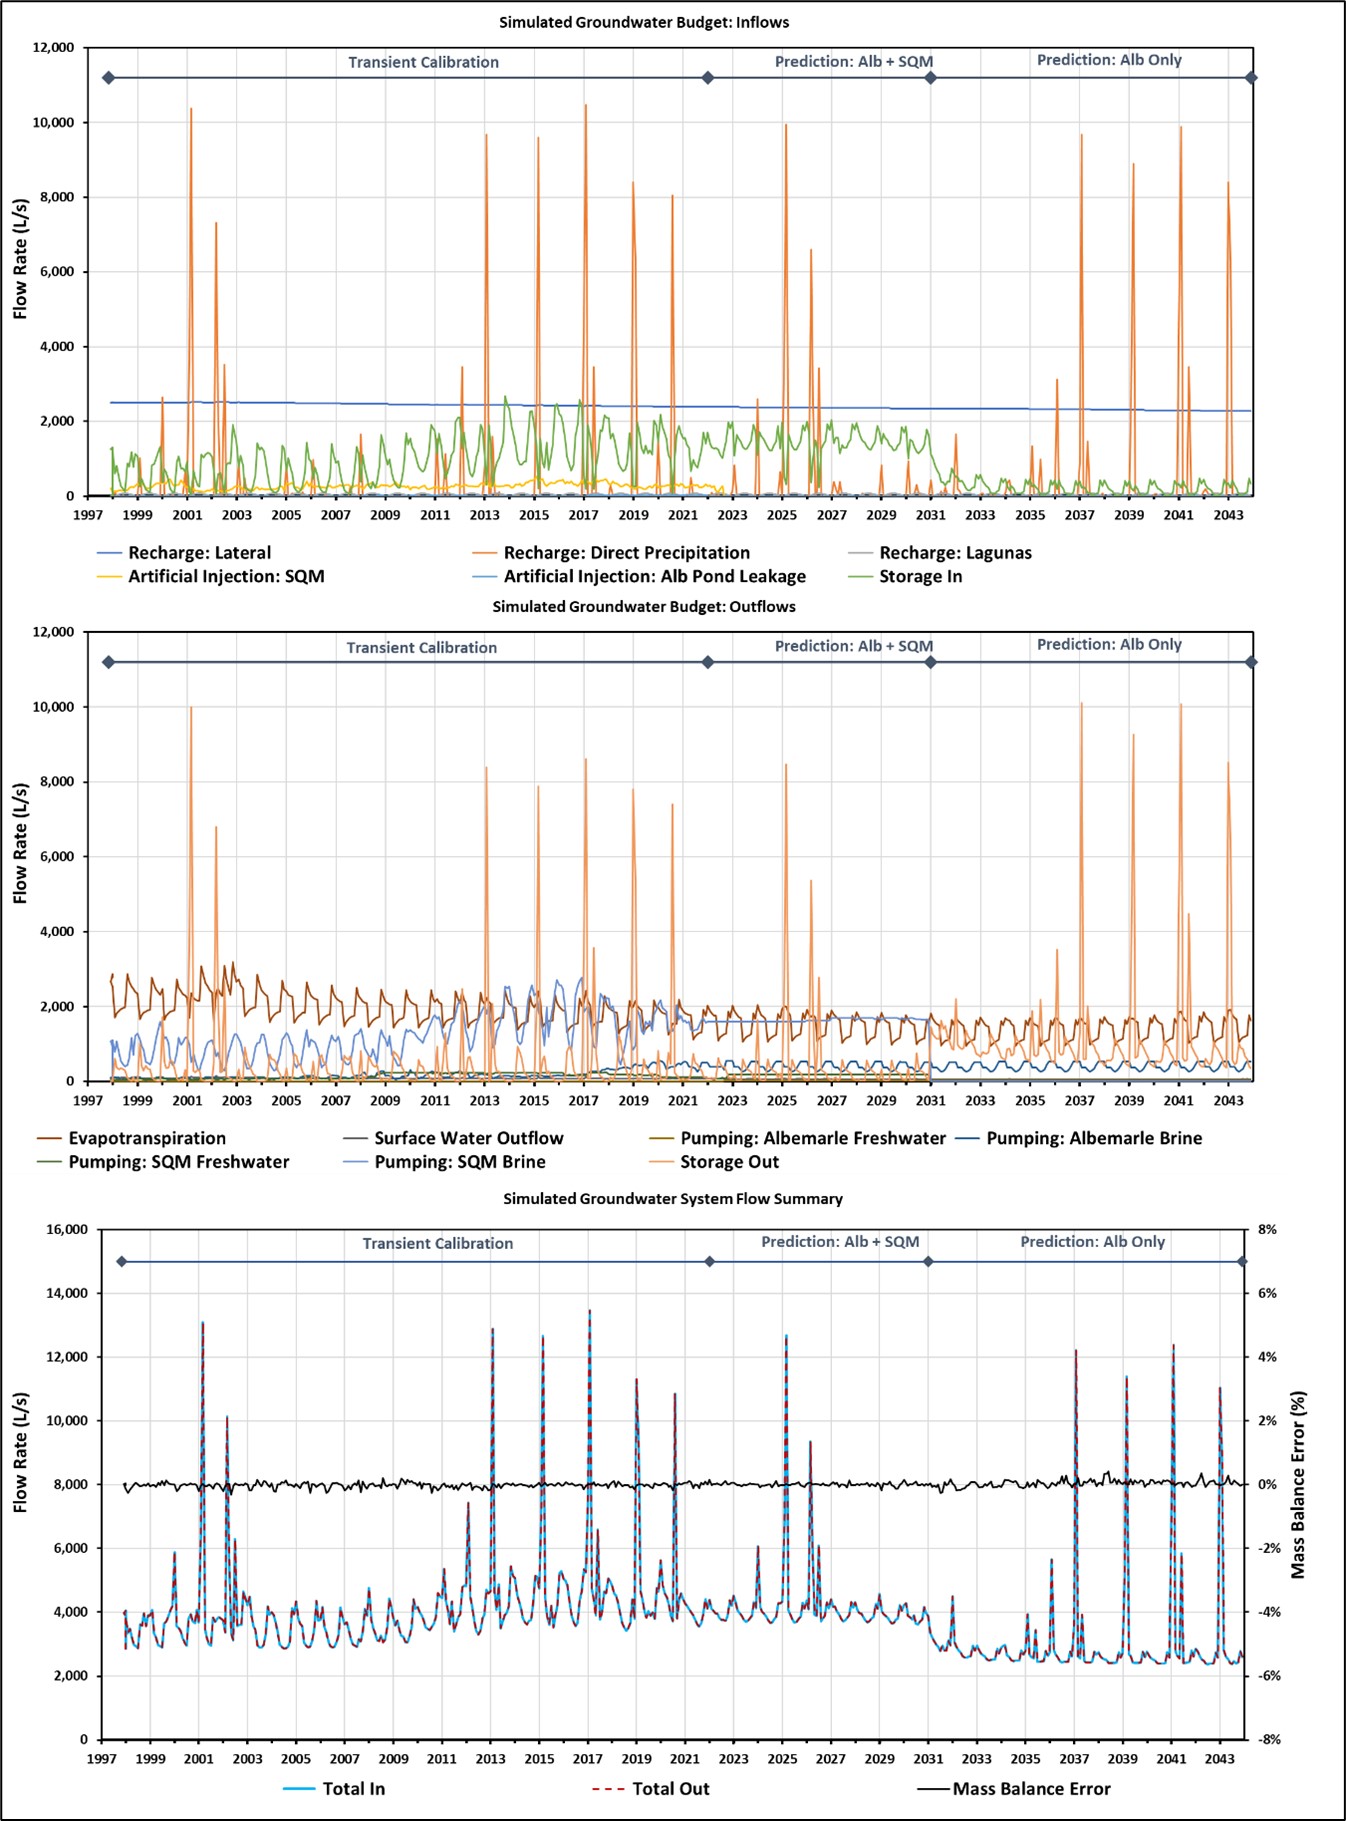Image resolution: width=1346 pixels, height=1821 pixels.
Task: Click "Prediction: Alb Only" label in Outflows chart
Action: tap(1109, 645)
